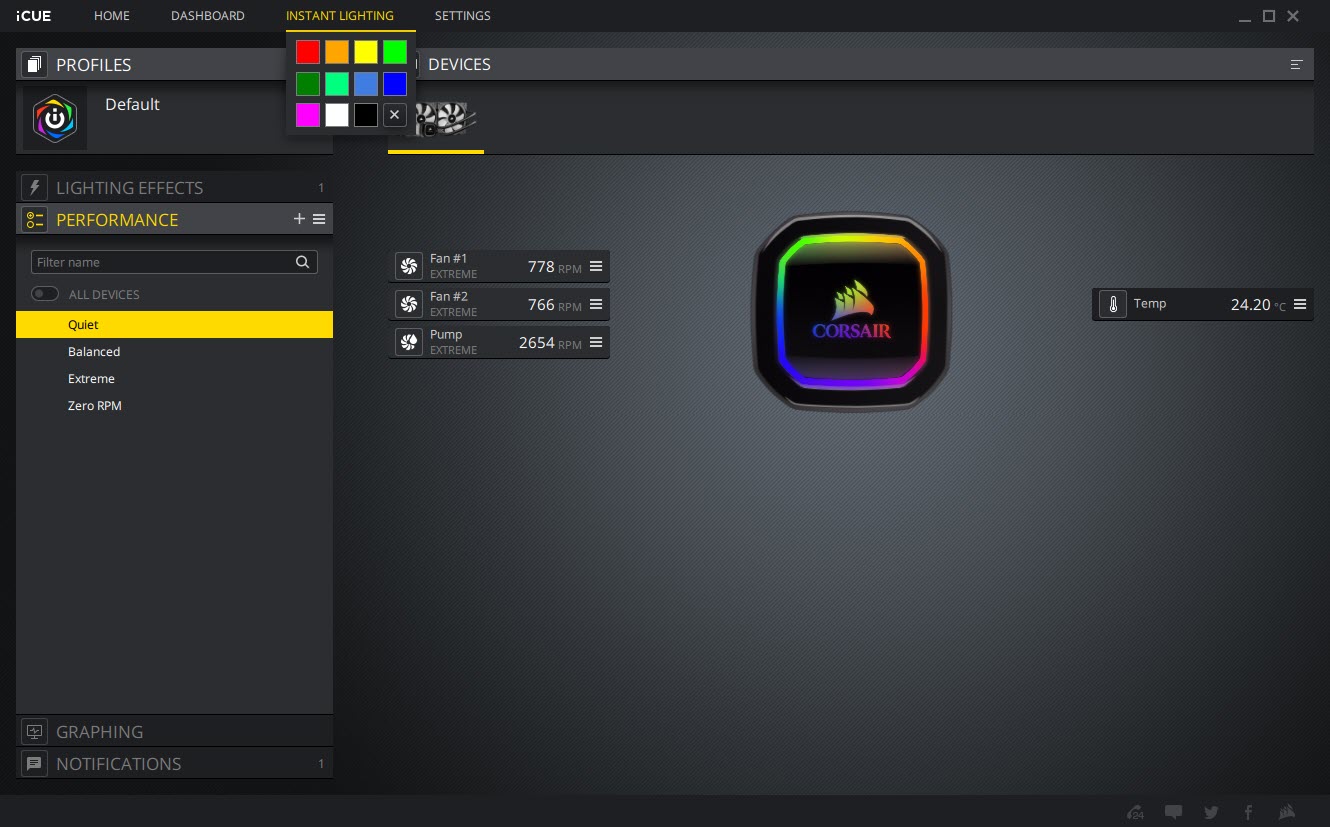Open the forum chat bubble icon in footer
This screenshot has width=1330, height=827.
coord(1174,812)
